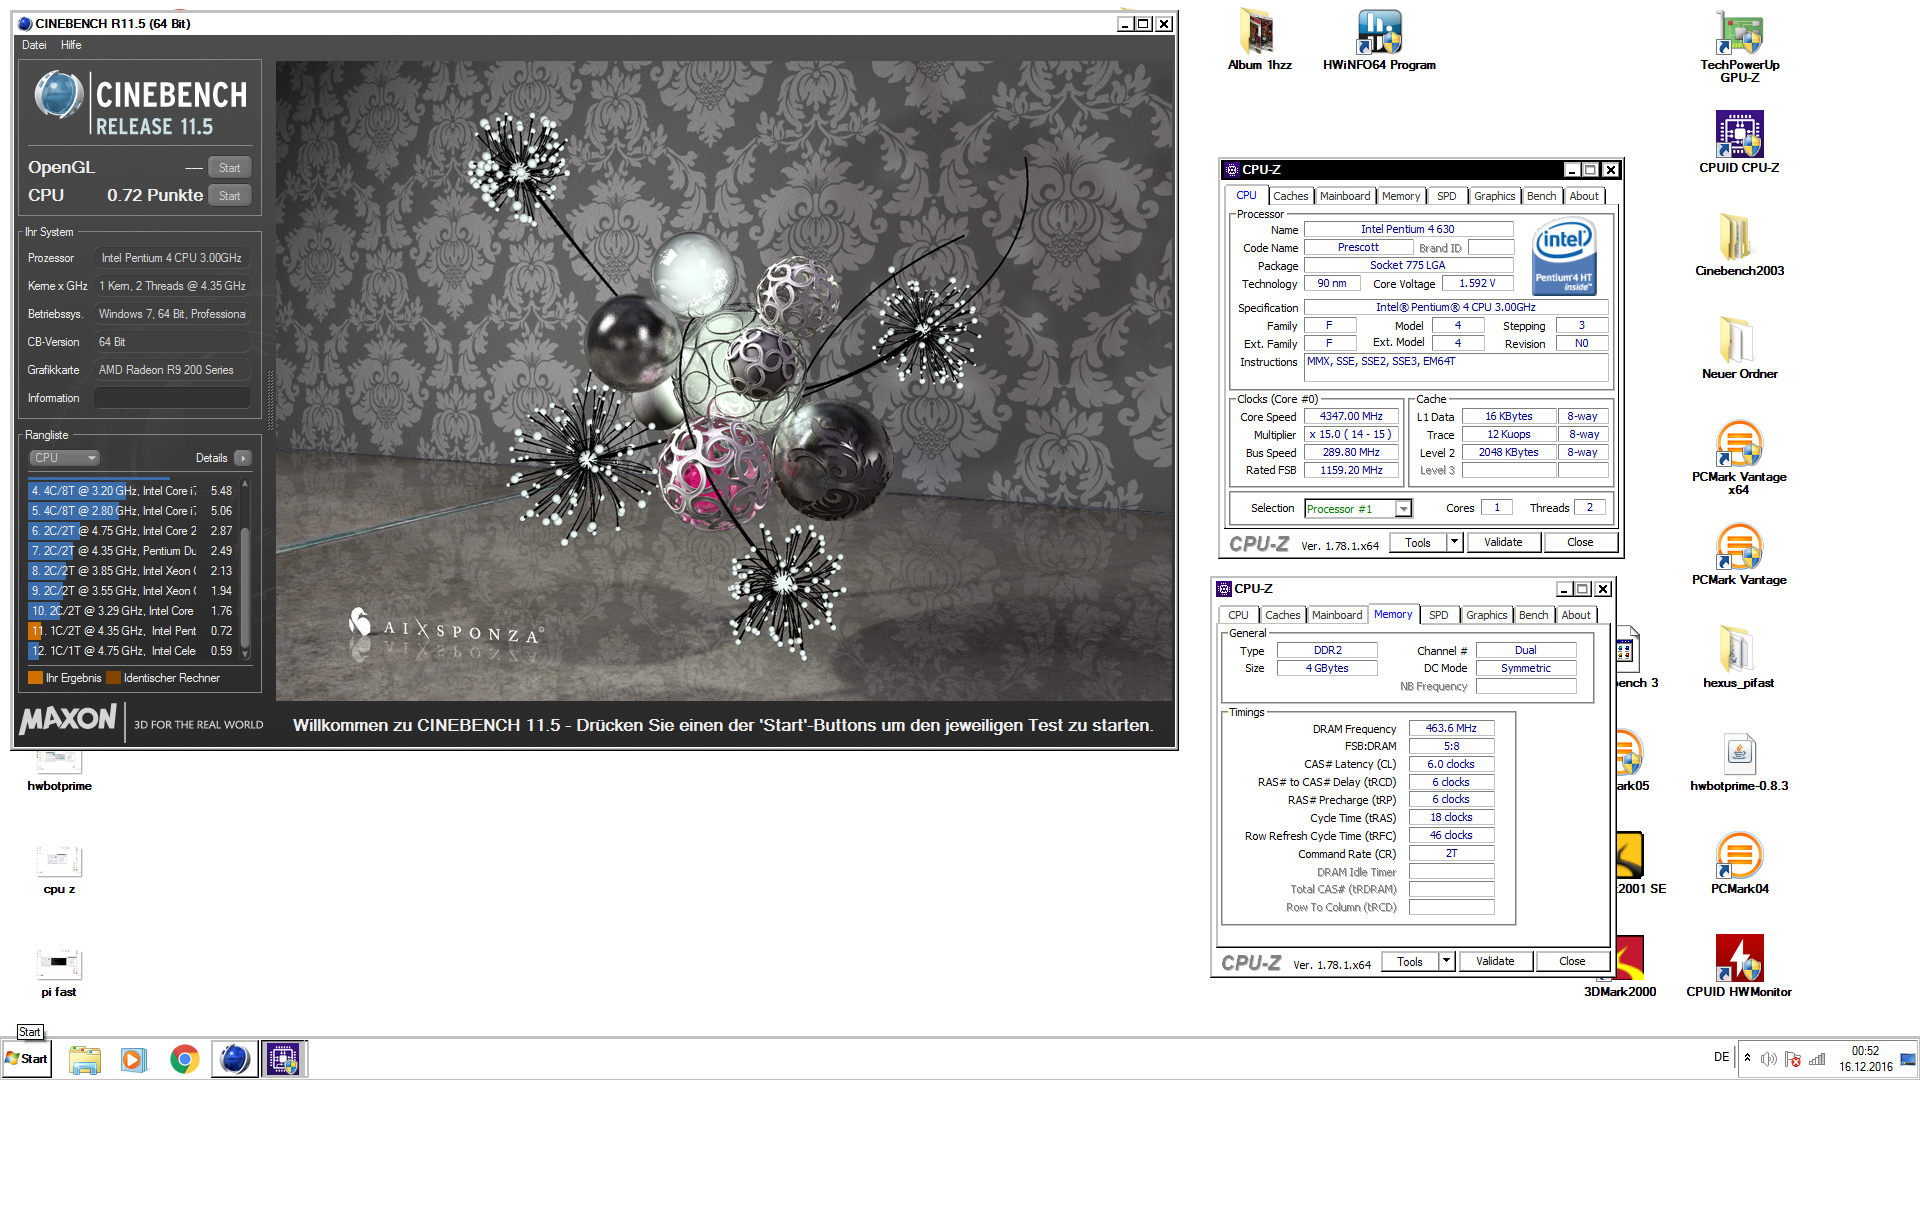Open the taskbar clock and date
Screen dimensions: 1920x1210
[1865, 1059]
